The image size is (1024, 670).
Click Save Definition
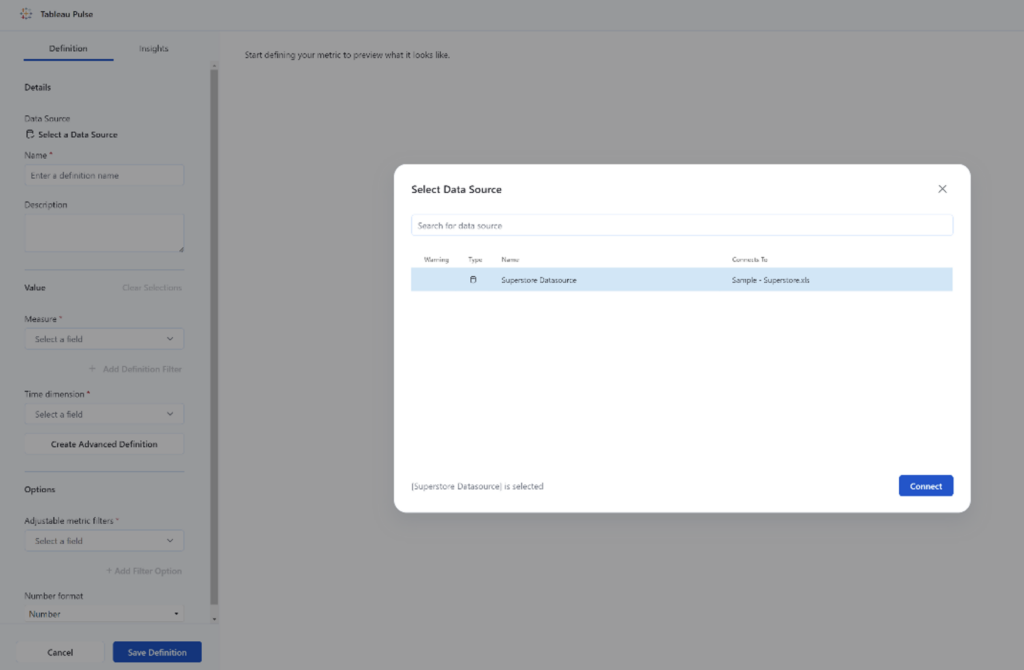(156, 651)
